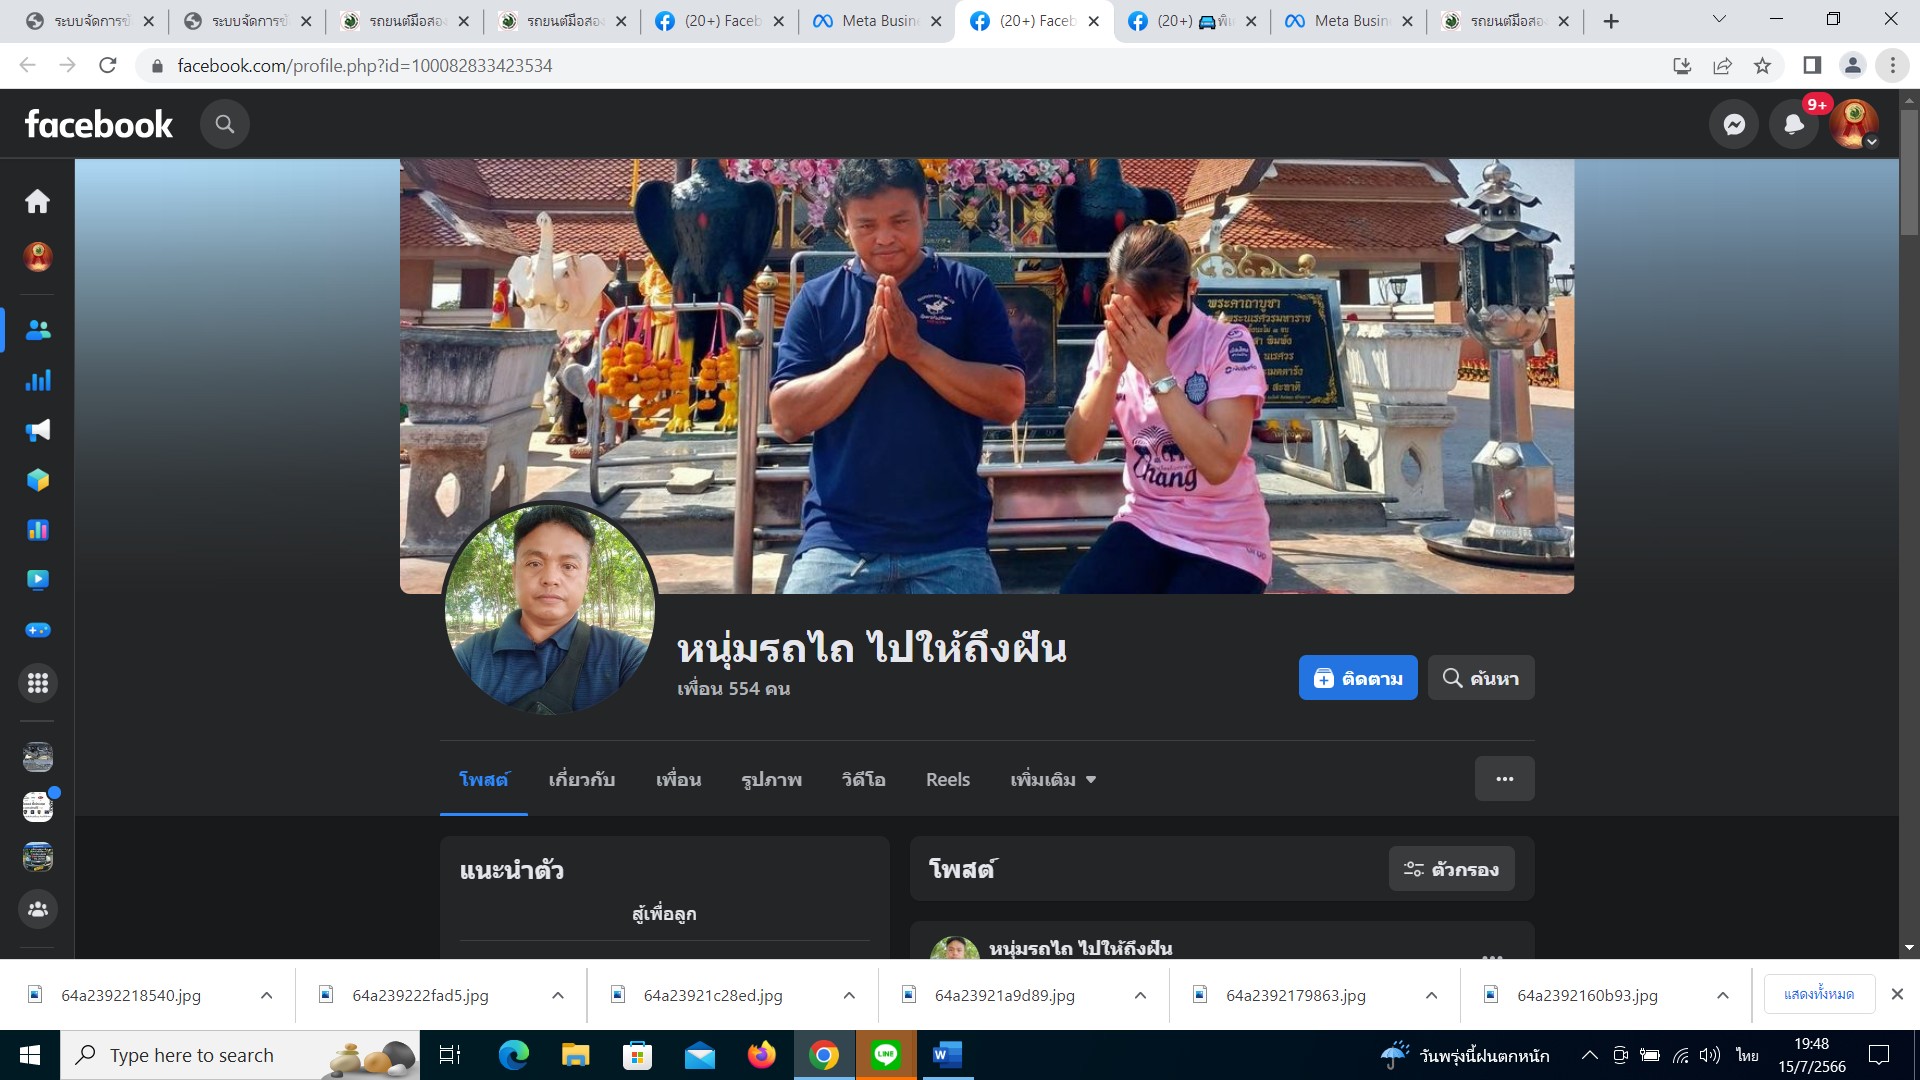Go to Facebook Home icon
This screenshot has width=1920, height=1080.
[38, 202]
